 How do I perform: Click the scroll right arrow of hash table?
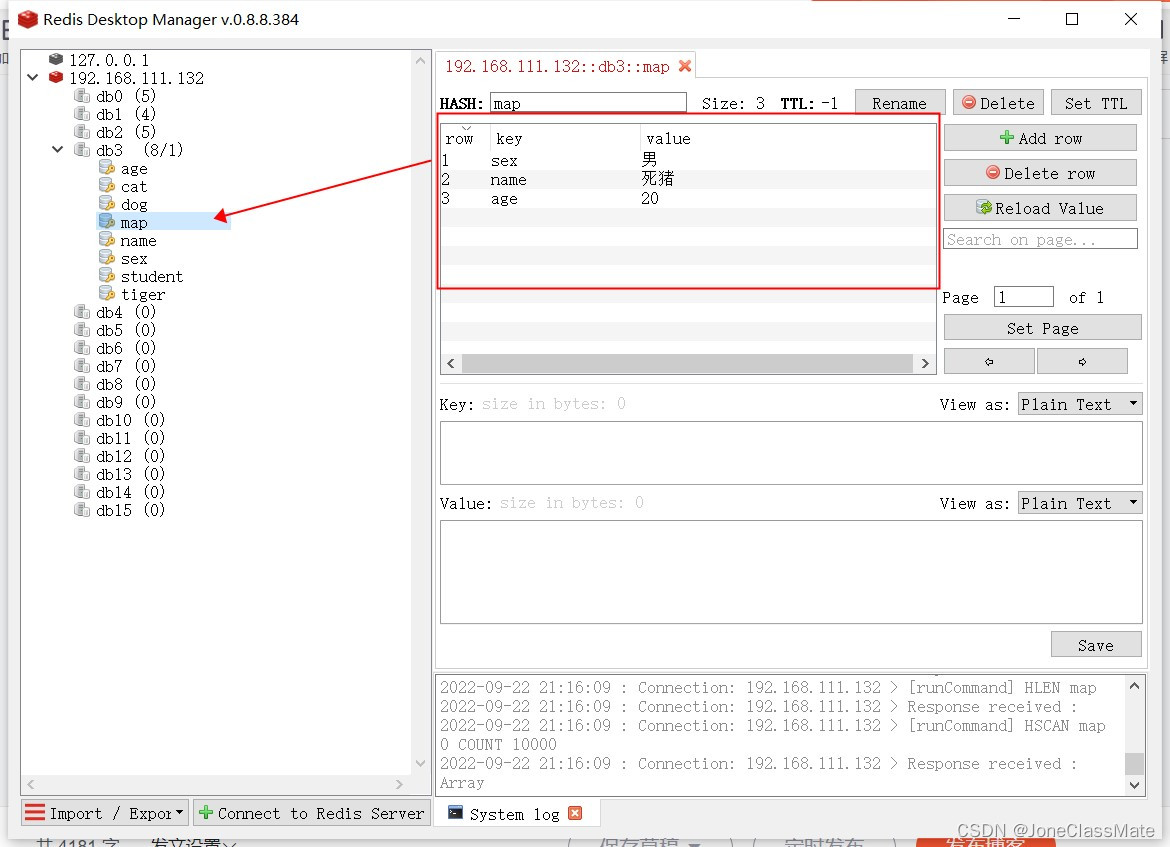coord(925,363)
